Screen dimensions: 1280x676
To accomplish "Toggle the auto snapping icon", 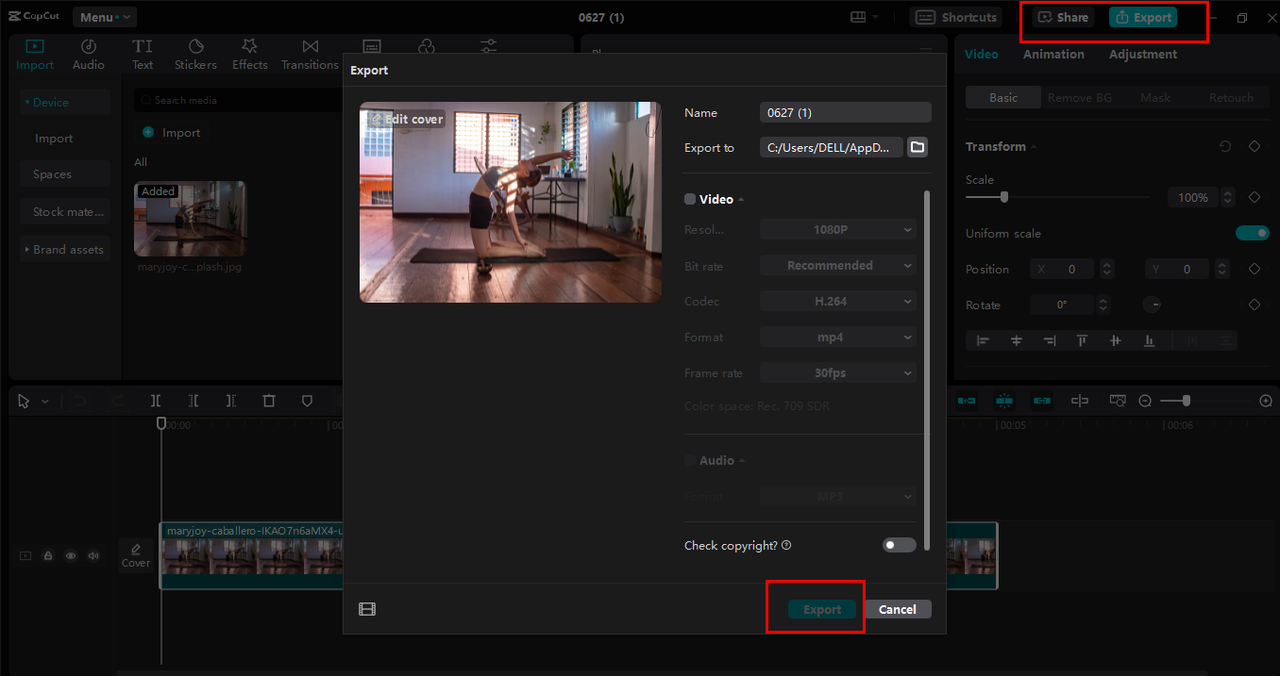I will (1004, 400).
